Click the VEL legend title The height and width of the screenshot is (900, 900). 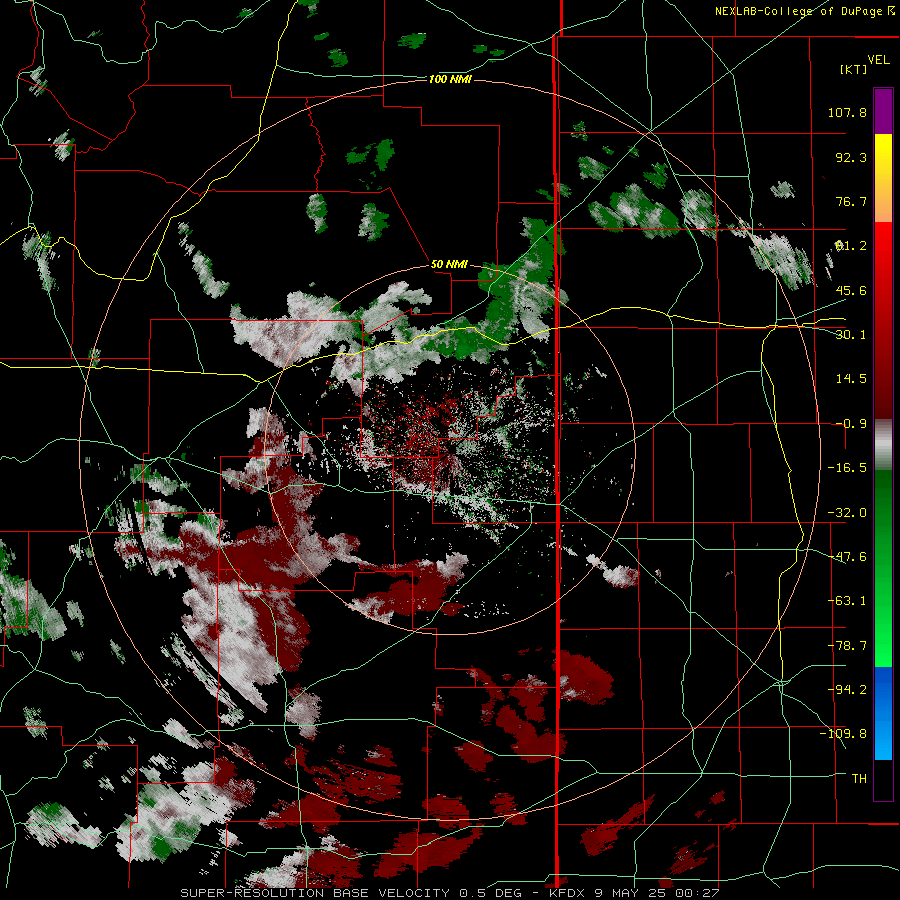[x=879, y=59]
